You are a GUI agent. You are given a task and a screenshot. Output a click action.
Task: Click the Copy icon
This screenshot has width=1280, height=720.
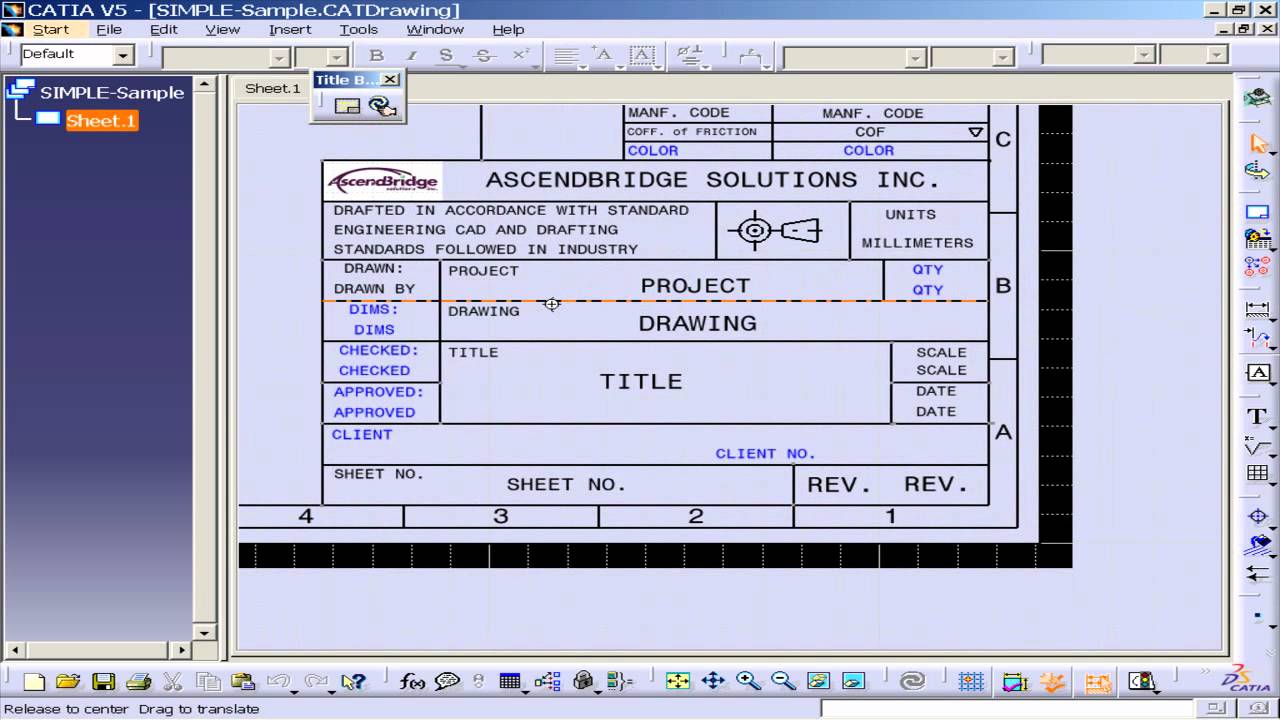pyautogui.click(x=208, y=681)
